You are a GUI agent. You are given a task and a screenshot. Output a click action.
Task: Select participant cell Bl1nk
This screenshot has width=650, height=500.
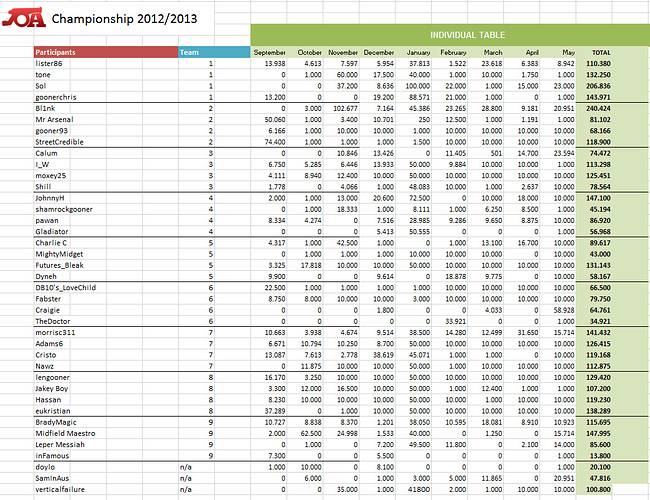tap(45, 108)
